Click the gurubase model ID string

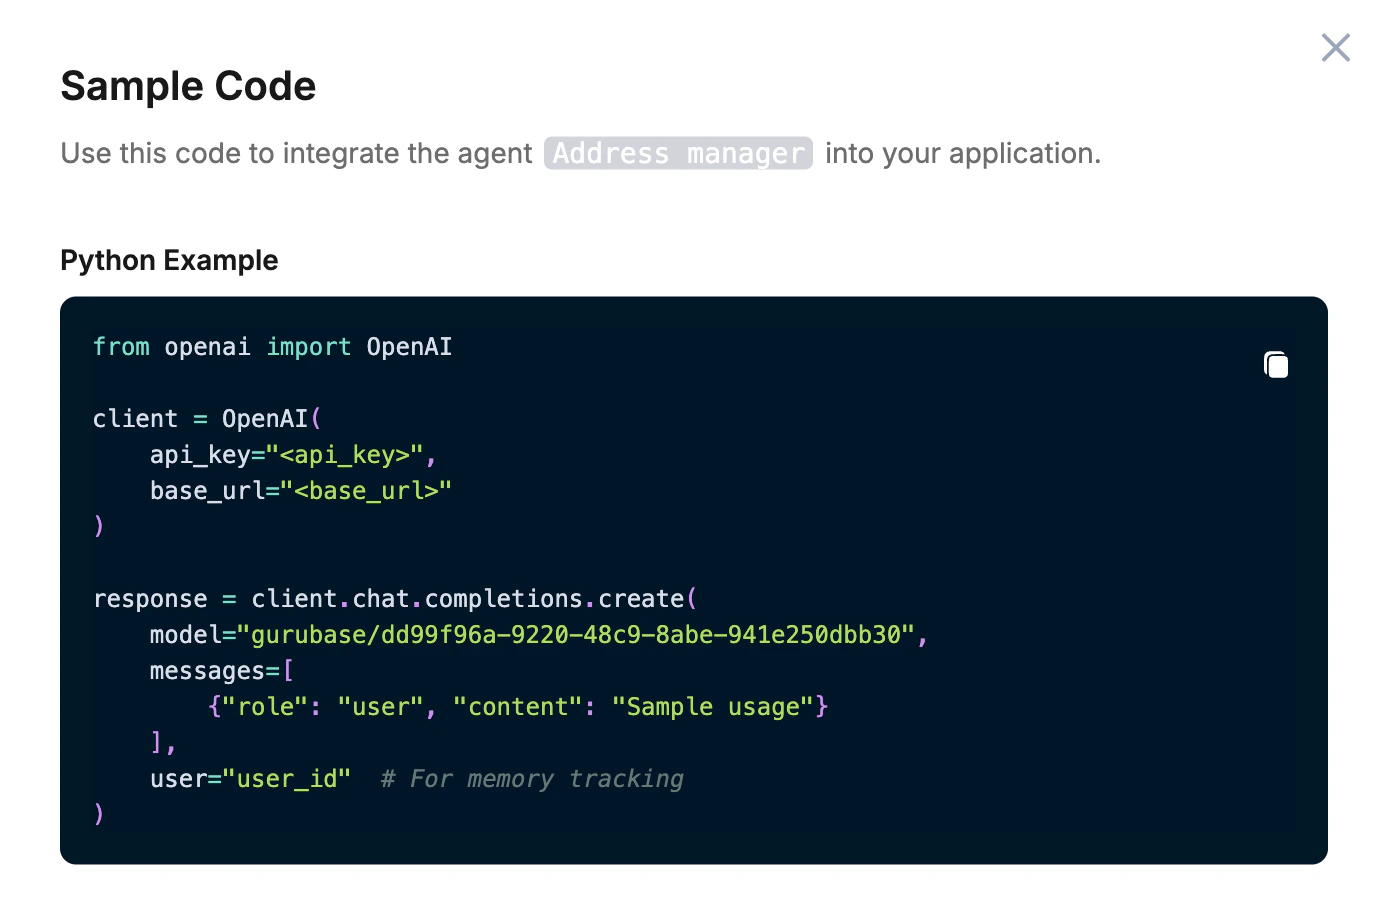576,635
